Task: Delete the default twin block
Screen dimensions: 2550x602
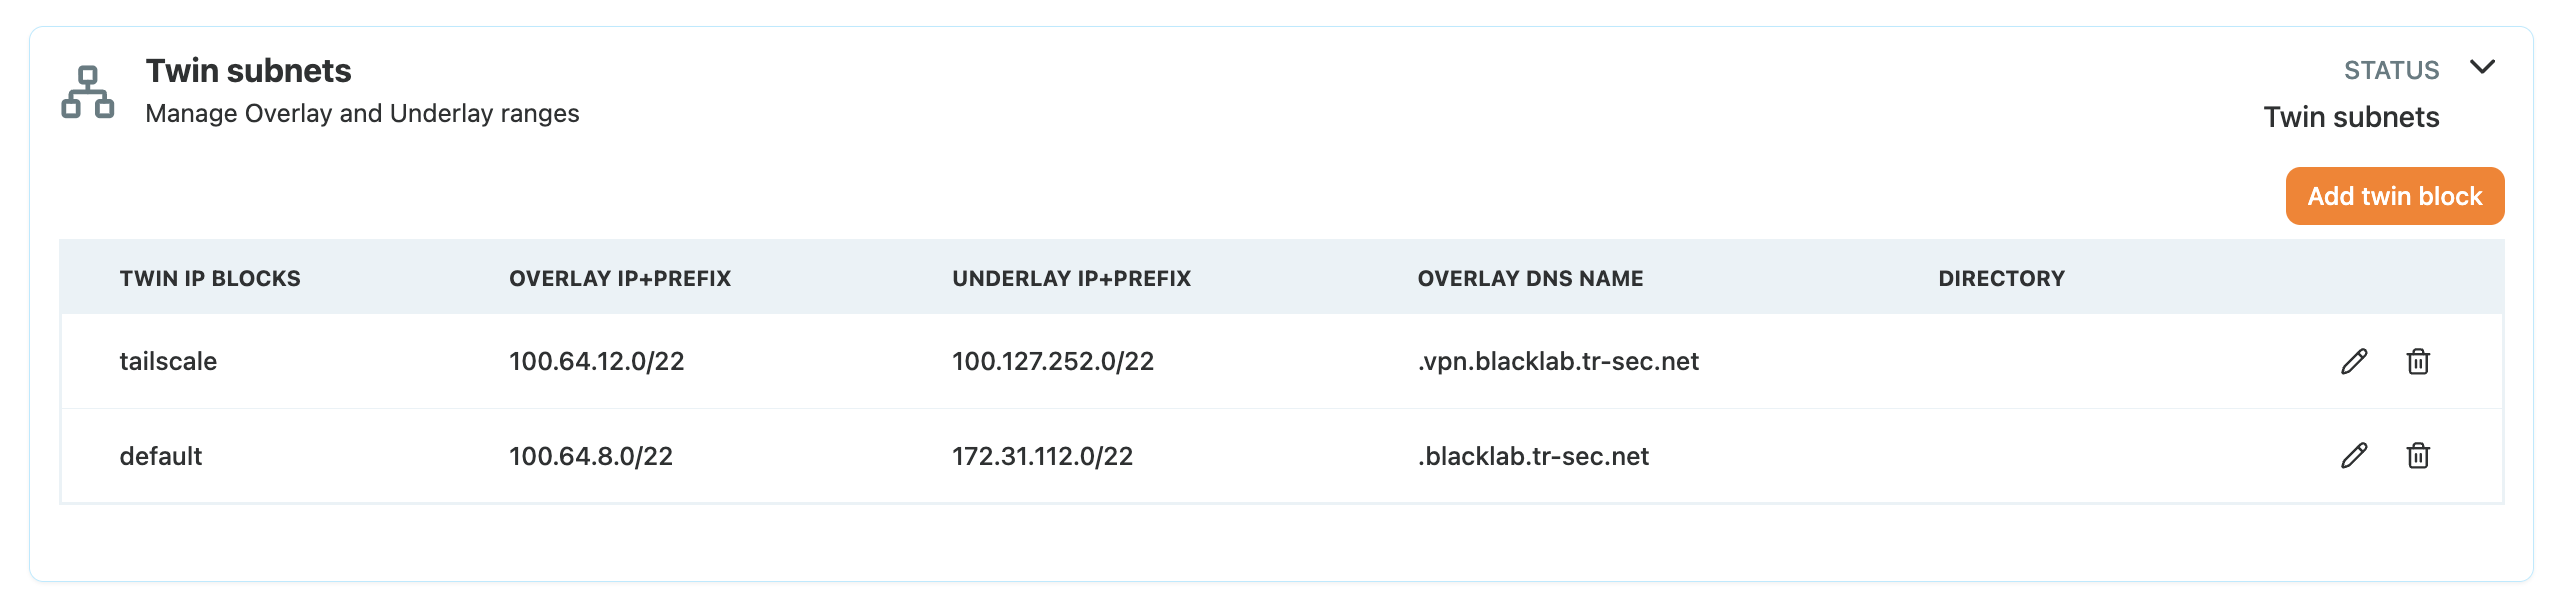Action: (2417, 456)
